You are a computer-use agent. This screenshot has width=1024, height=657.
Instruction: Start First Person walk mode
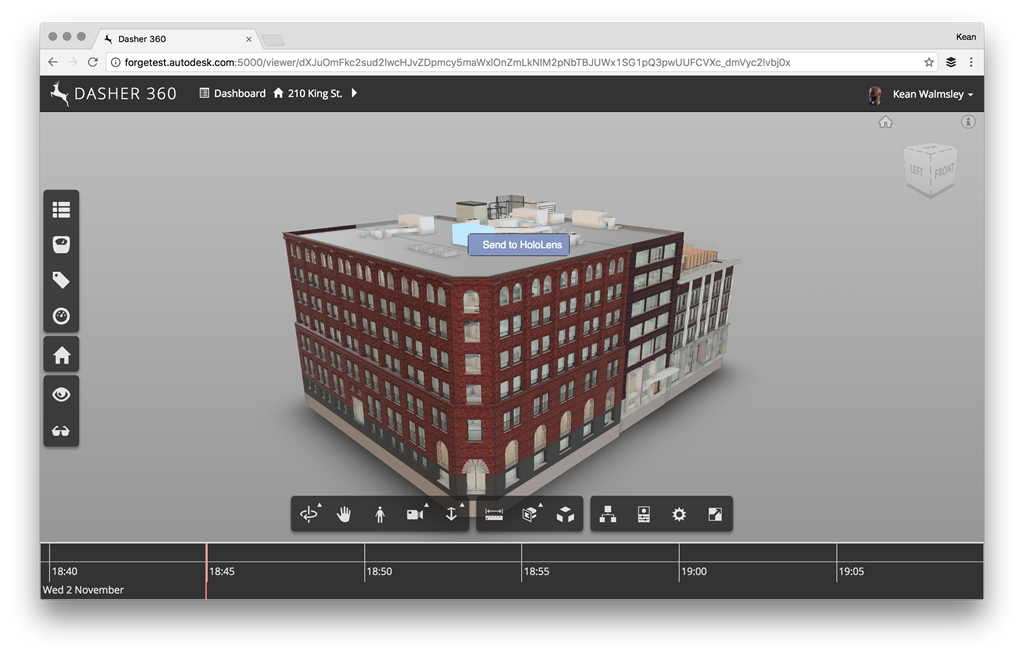tap(380, 514)
